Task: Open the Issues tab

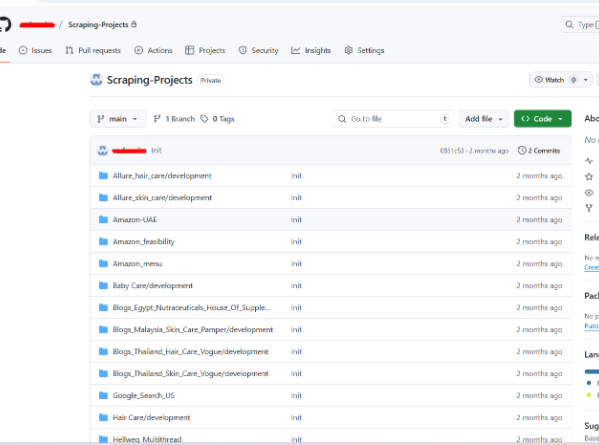Action: [x=35, y=50]
